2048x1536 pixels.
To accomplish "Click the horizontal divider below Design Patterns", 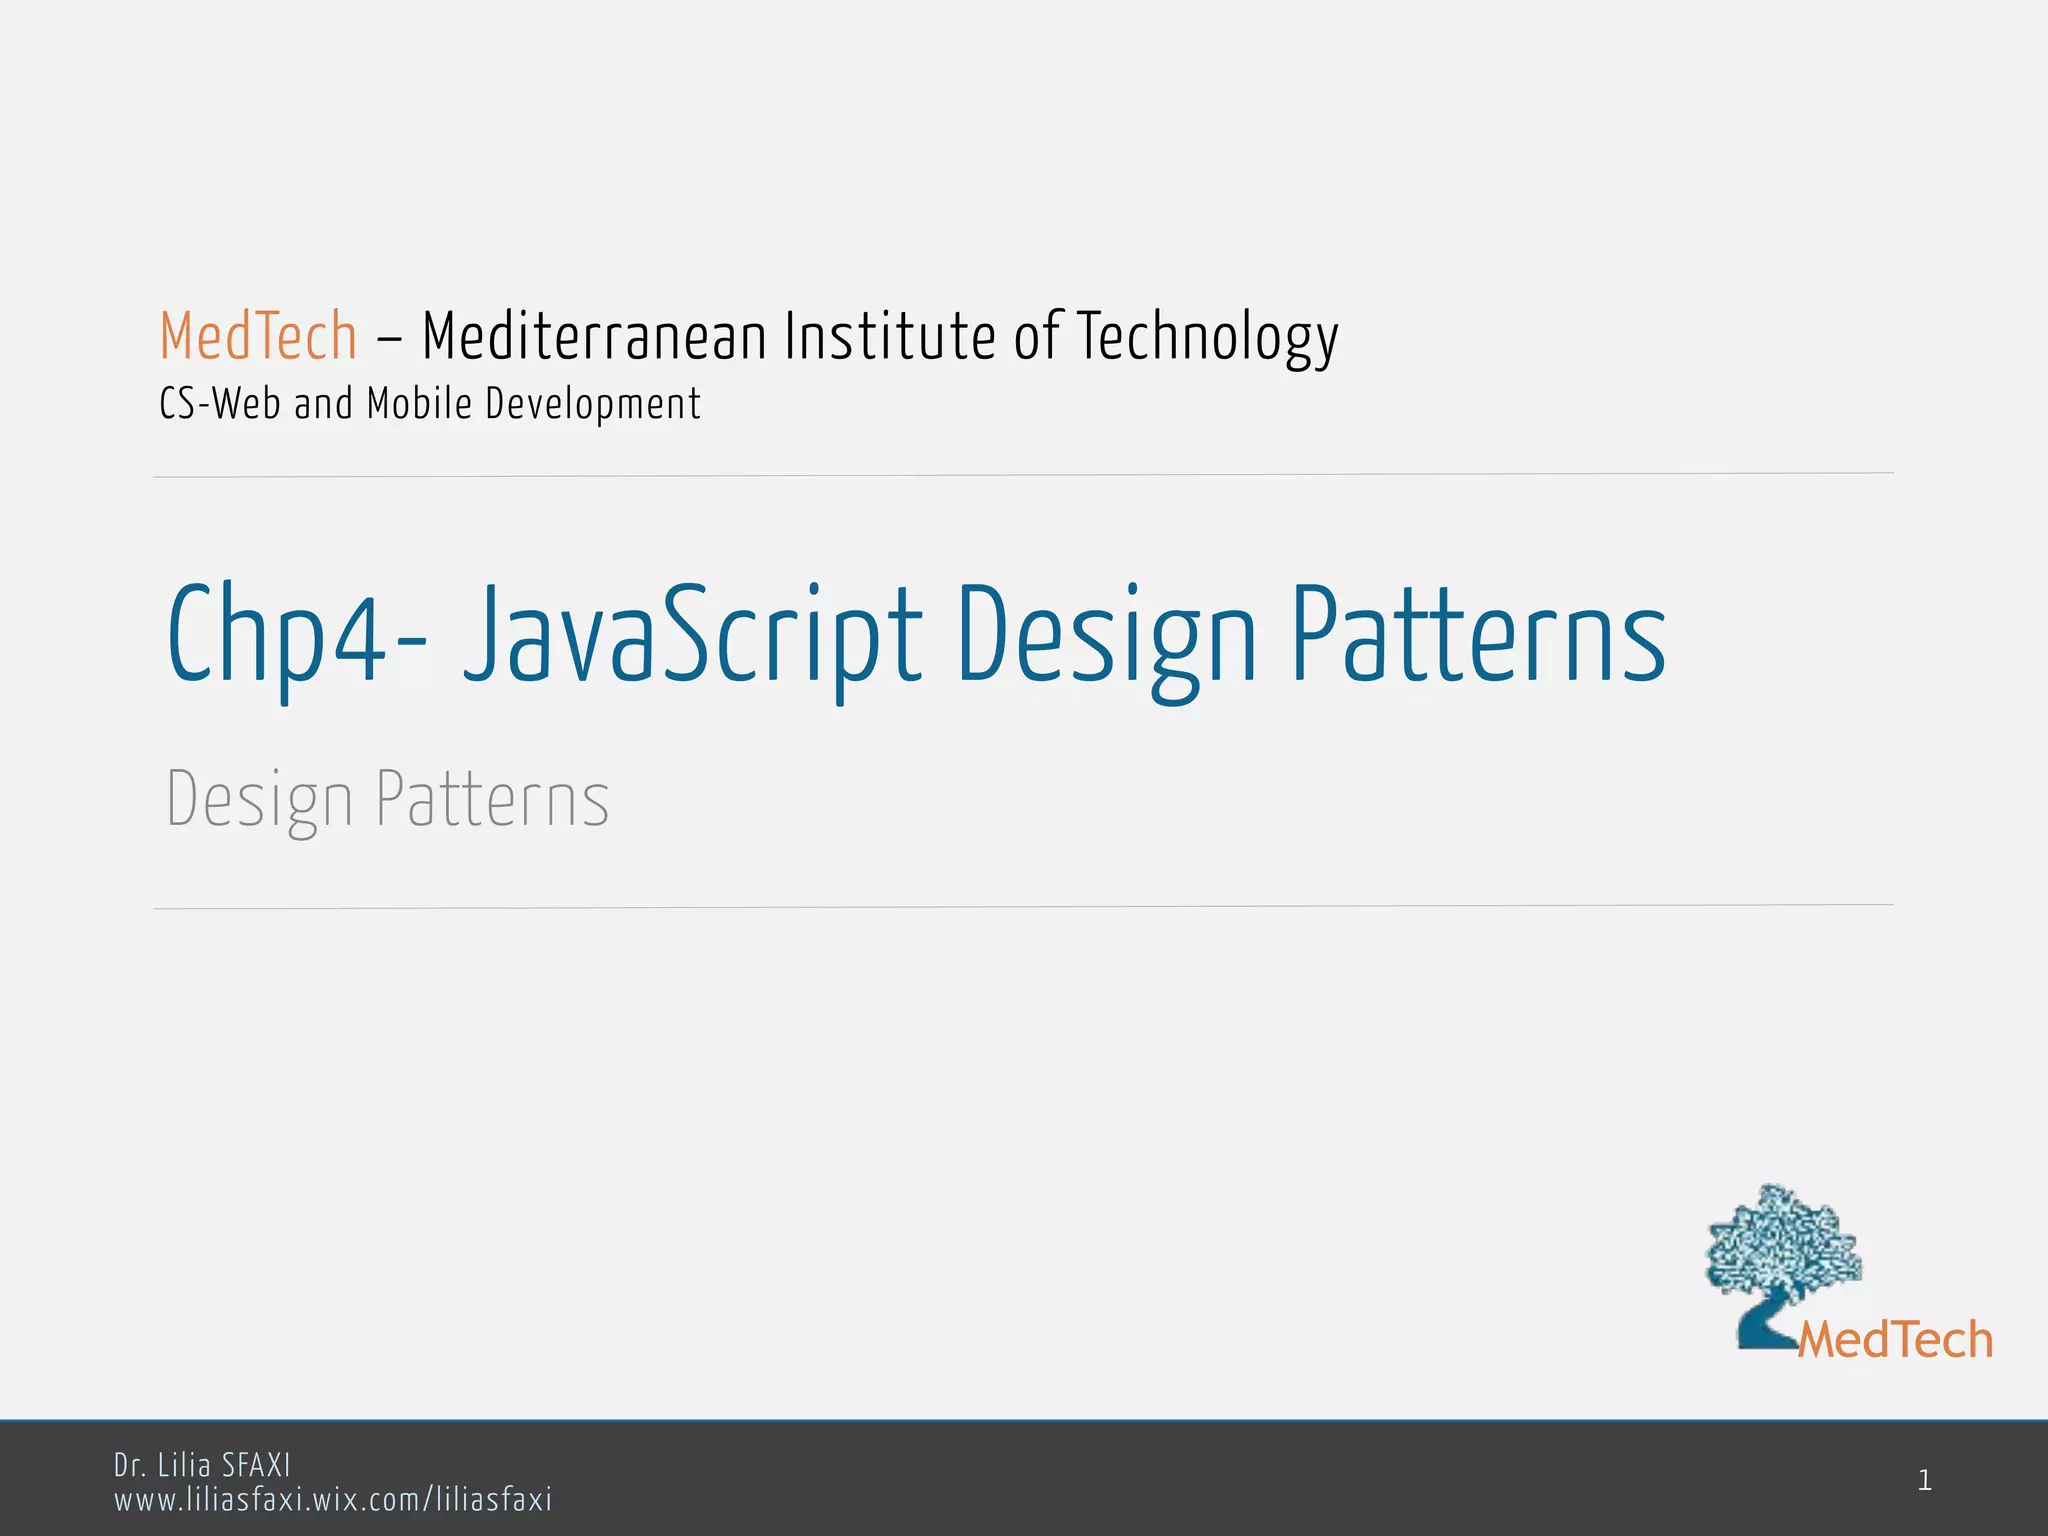I will point(1024,907).
